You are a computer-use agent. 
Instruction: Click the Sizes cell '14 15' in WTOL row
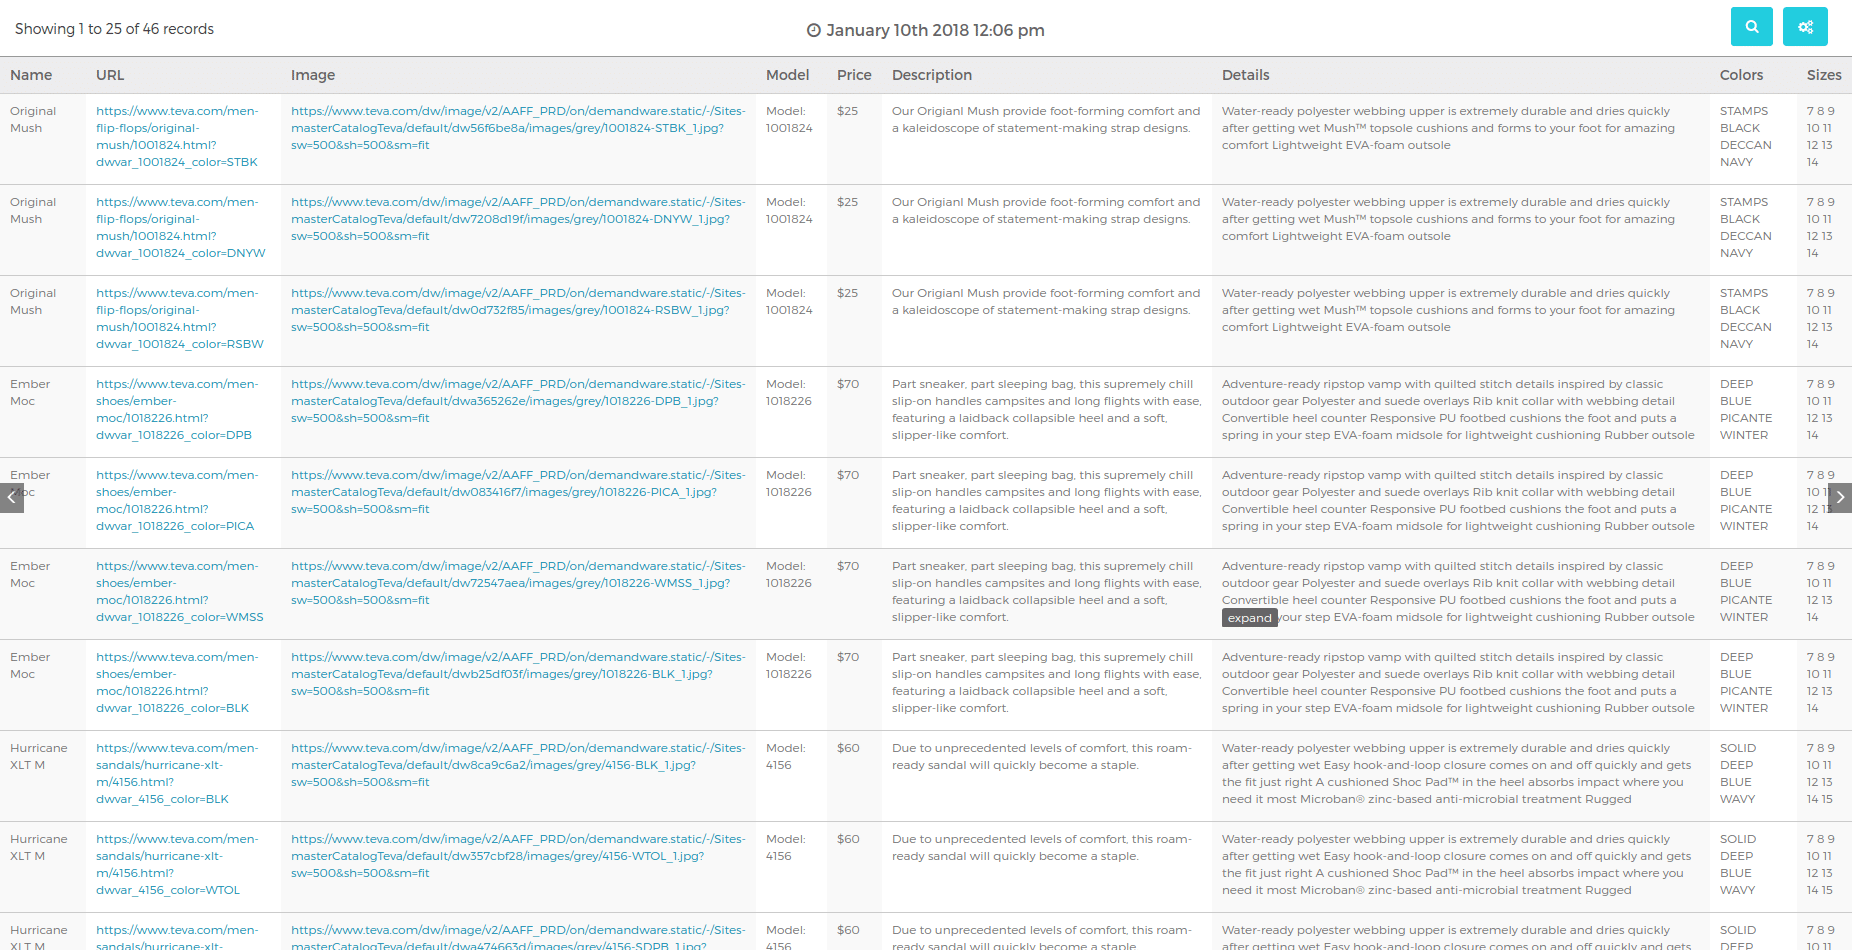[x=1820, y=890]
